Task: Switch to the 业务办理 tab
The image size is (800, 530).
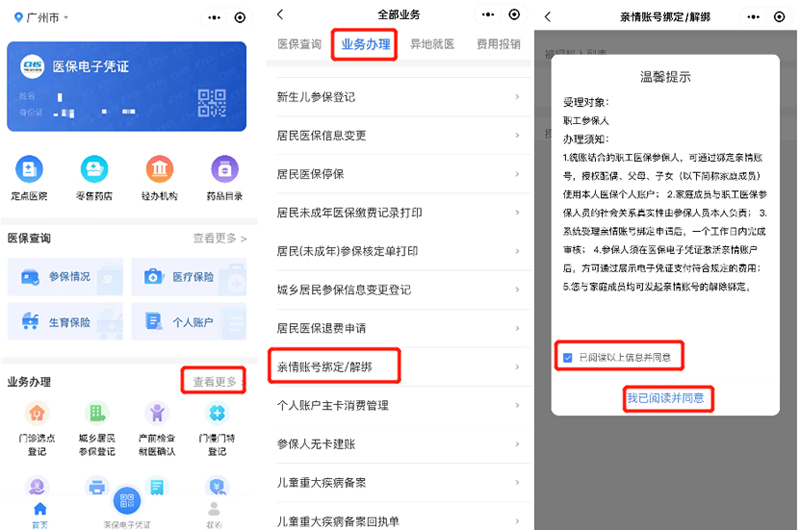Action: click(366, 44)
